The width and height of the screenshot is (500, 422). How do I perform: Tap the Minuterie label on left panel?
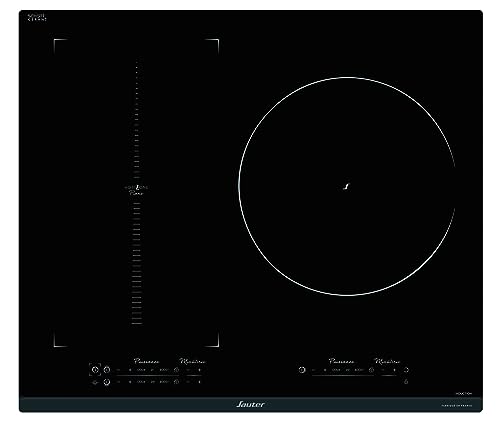(193, 362)
